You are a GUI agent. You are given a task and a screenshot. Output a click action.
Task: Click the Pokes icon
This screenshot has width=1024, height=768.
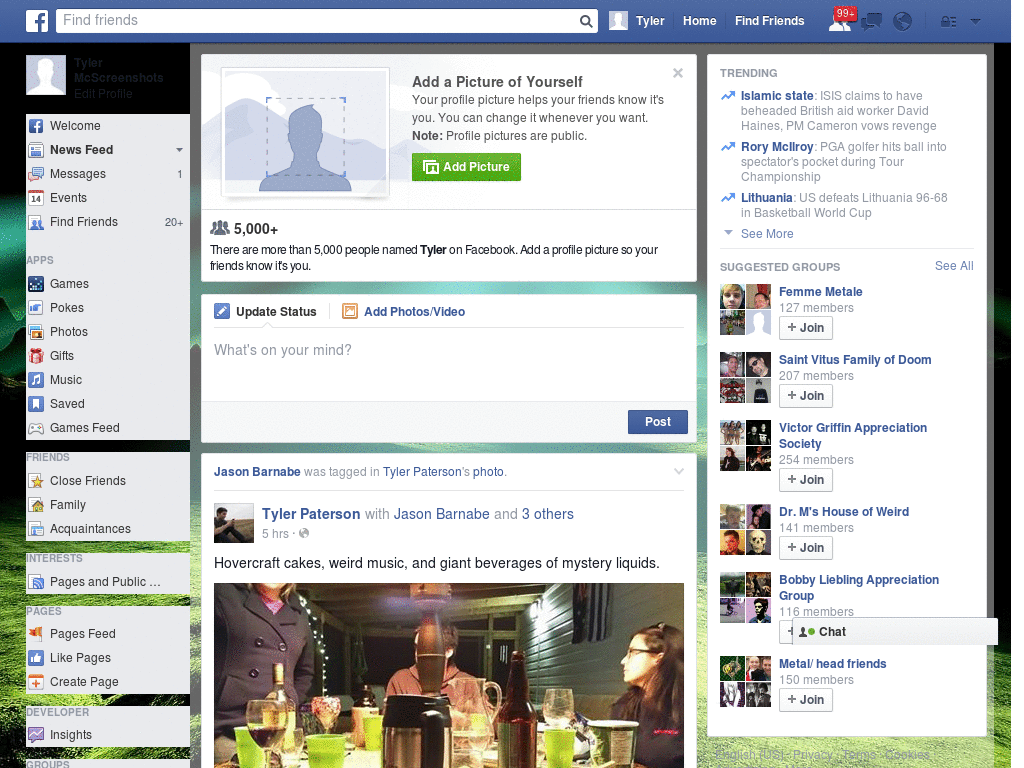coord(36,308)
